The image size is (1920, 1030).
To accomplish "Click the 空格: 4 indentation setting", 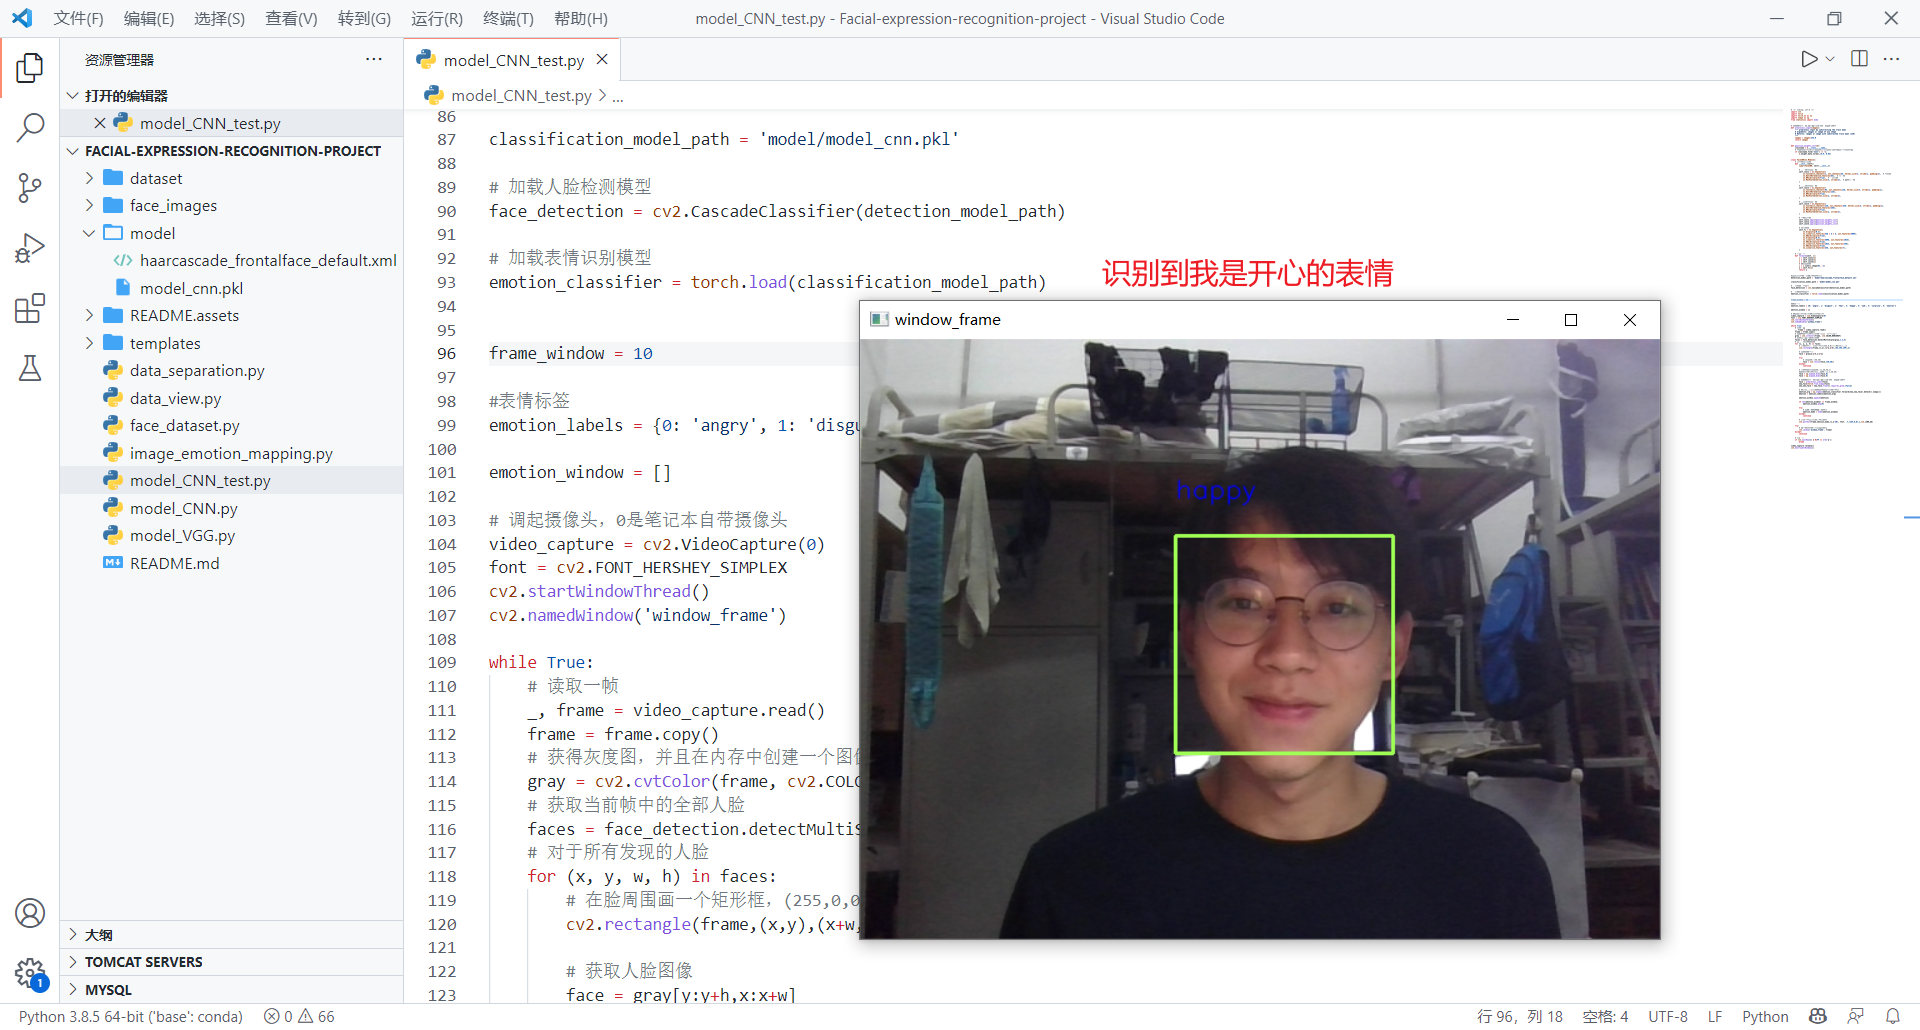I will [x=1605, y=1017].
